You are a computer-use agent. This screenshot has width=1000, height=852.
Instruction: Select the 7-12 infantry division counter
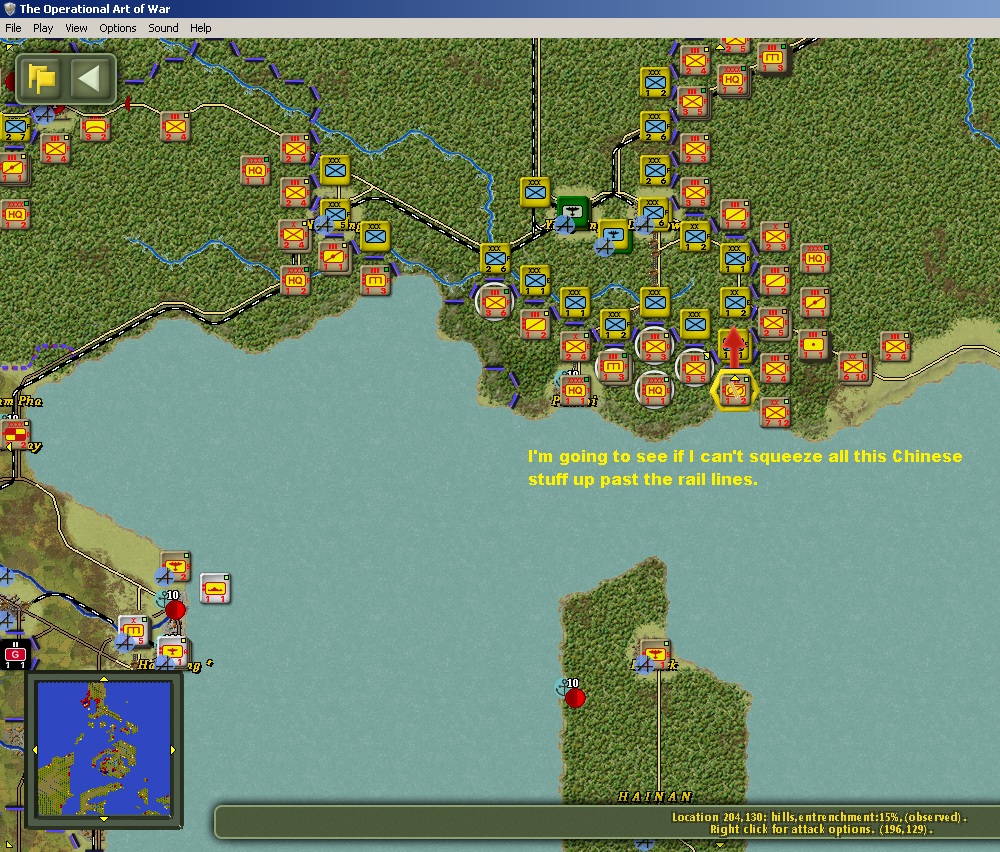click(x=775, y=413)
